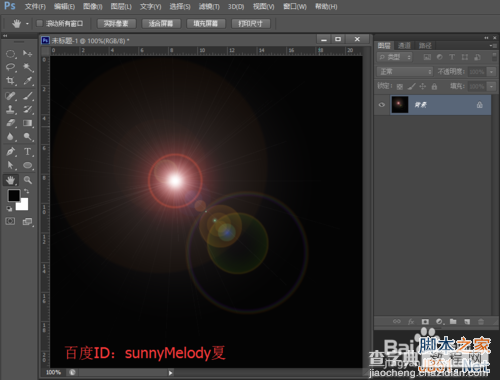Select the Eraser tool

[10, 123]
